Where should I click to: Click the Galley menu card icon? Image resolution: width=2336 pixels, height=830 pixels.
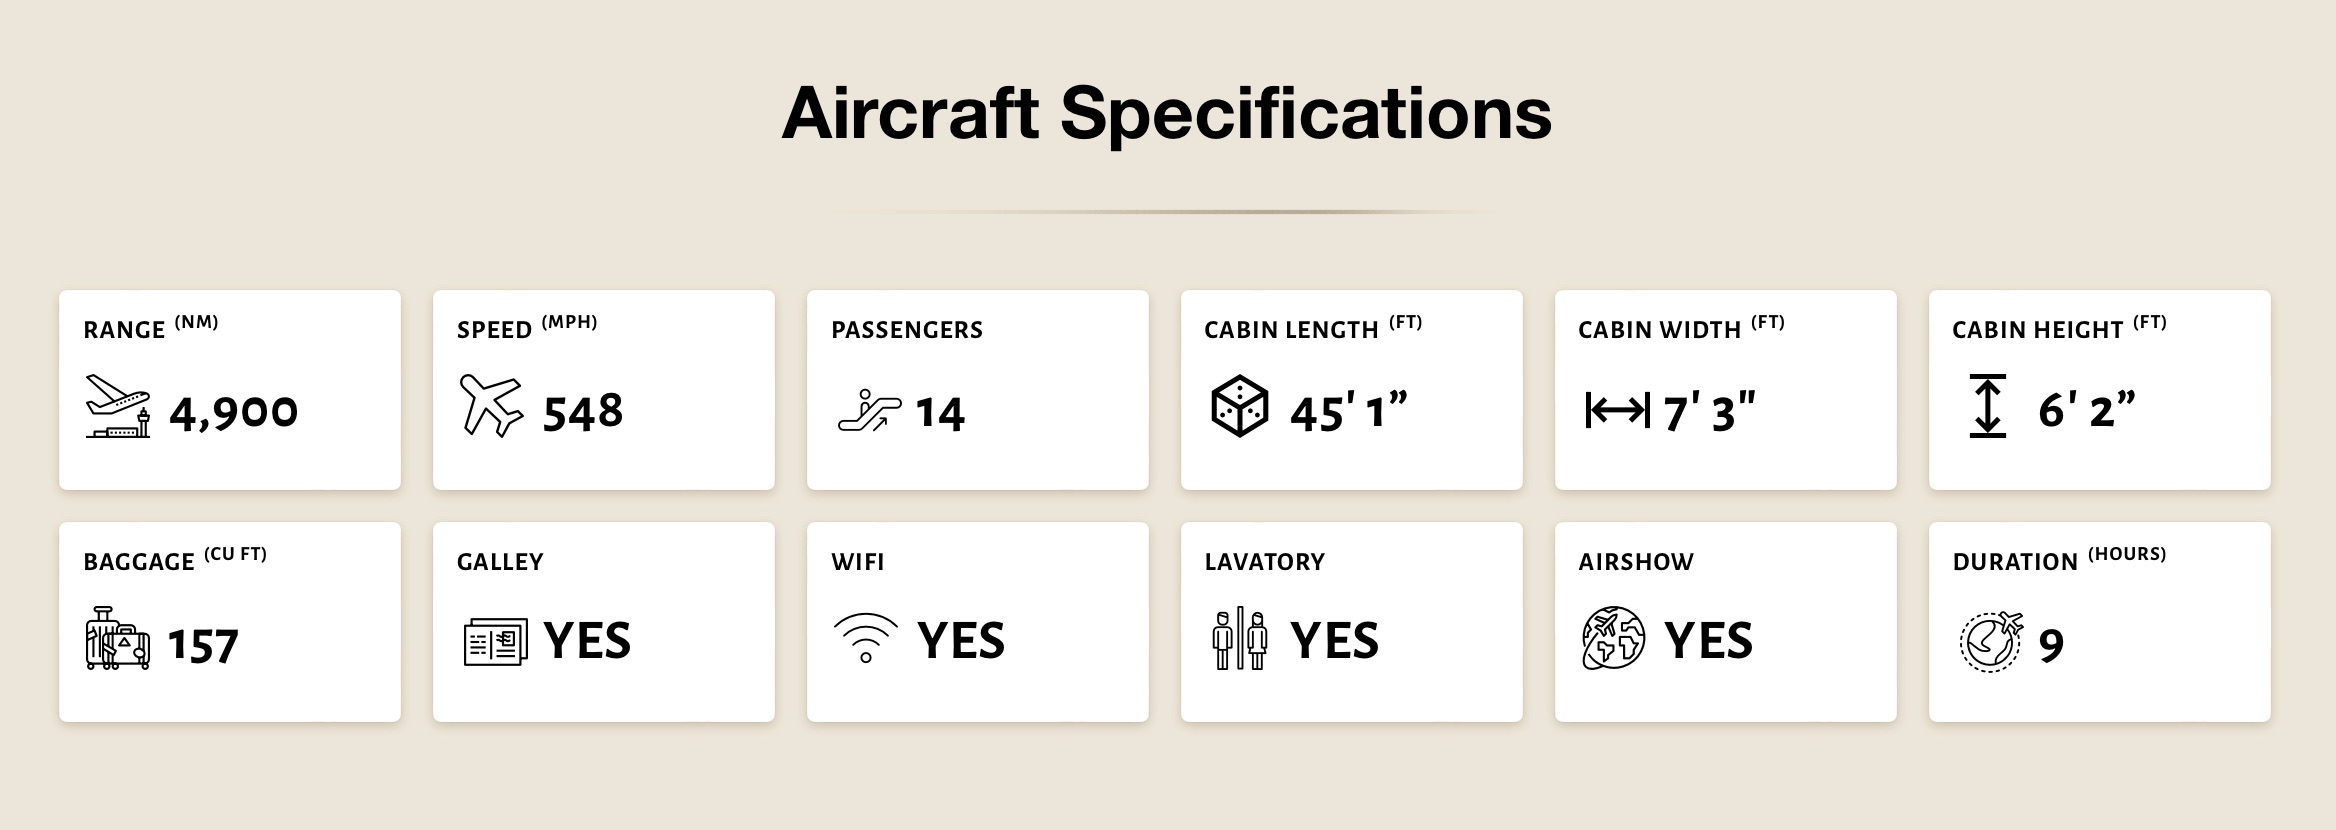click(x=495, y=641)
